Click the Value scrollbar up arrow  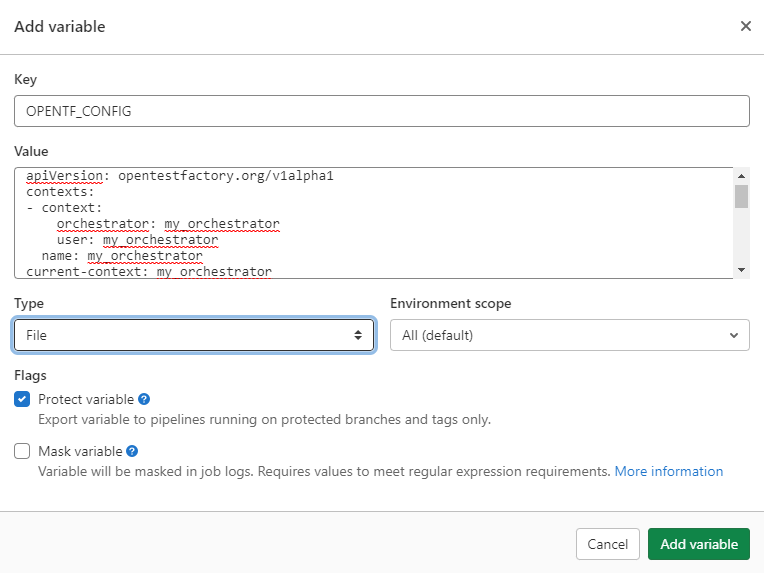[x=742, y=176]
